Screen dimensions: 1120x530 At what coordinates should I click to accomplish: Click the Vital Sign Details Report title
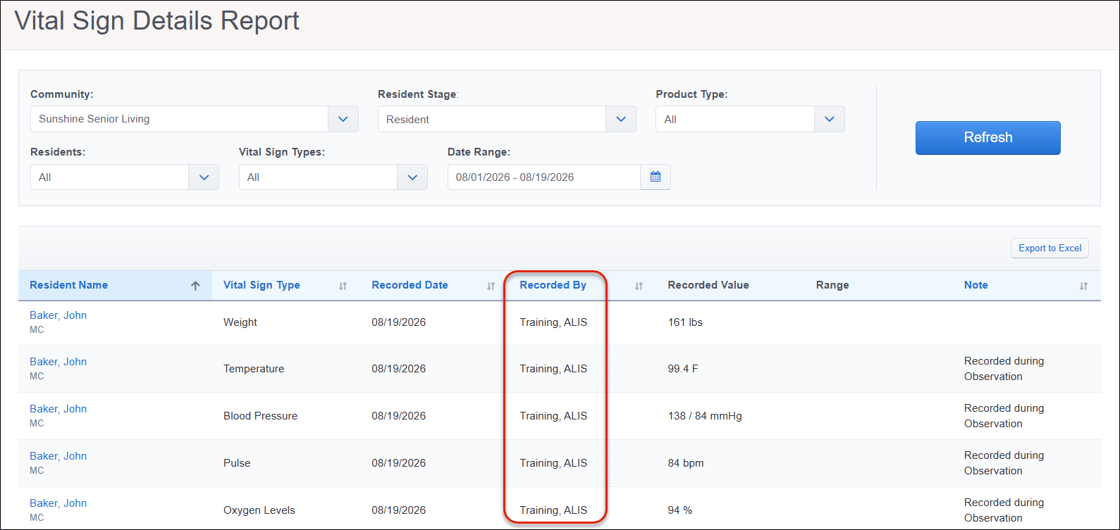tap(156, 21)
